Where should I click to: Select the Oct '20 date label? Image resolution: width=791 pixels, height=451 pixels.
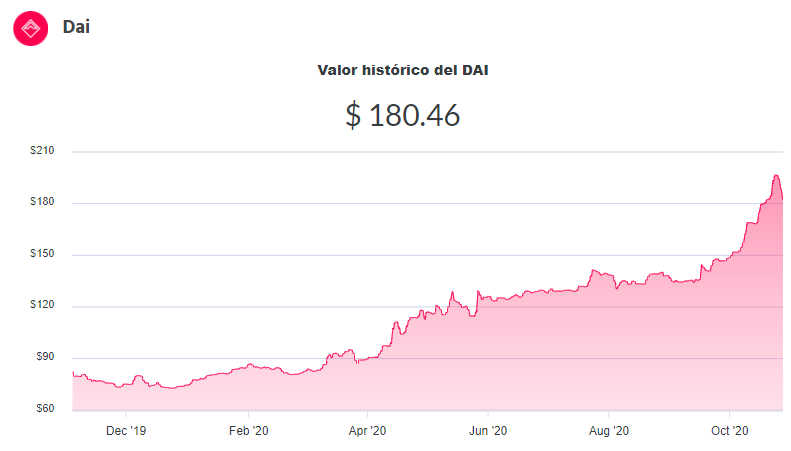(729, 430)
